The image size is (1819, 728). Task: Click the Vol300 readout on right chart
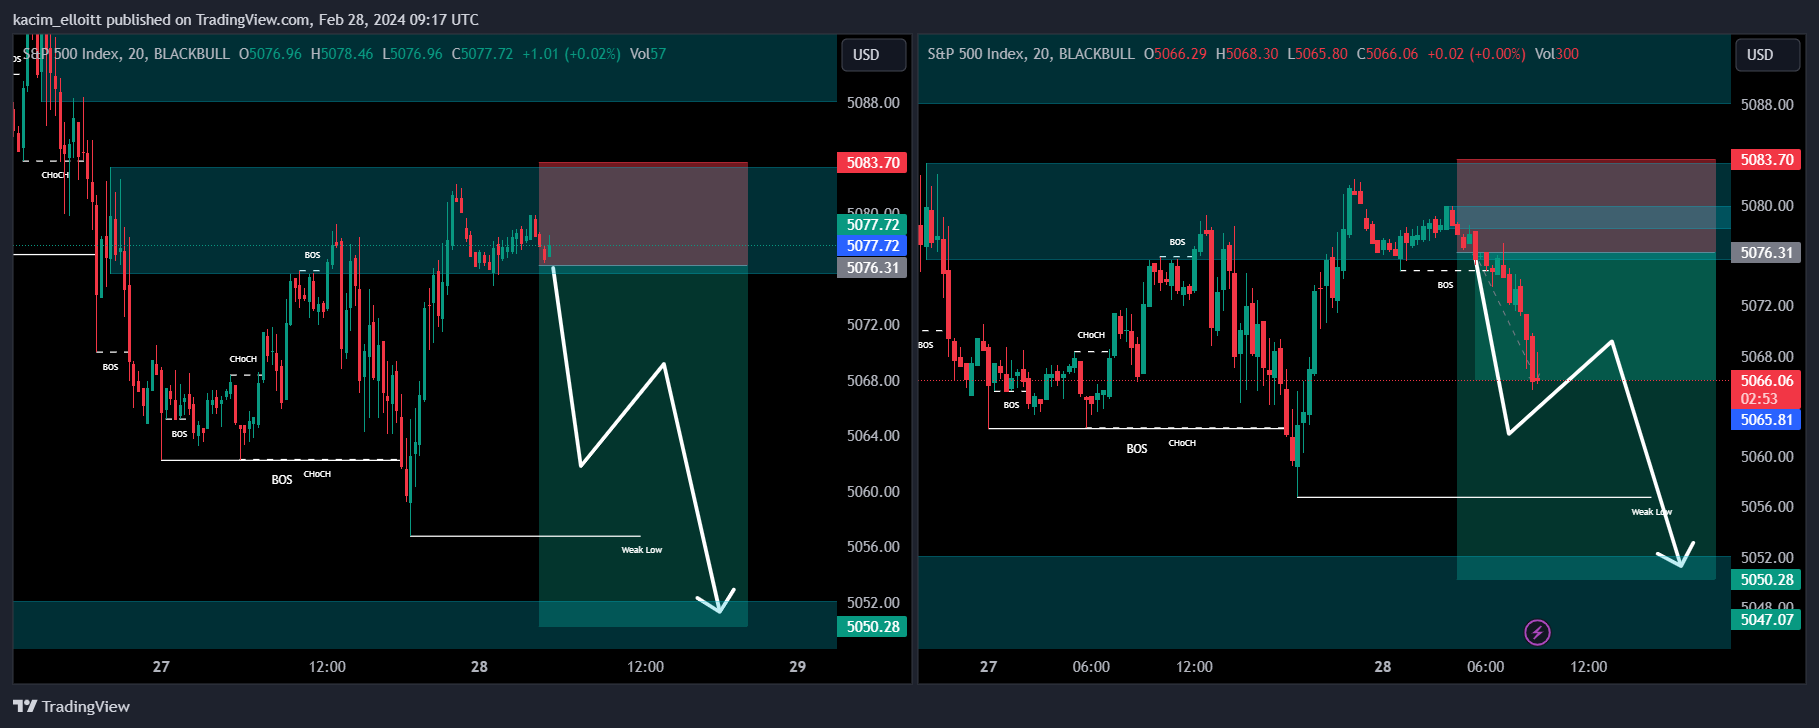coord(1557,54)
